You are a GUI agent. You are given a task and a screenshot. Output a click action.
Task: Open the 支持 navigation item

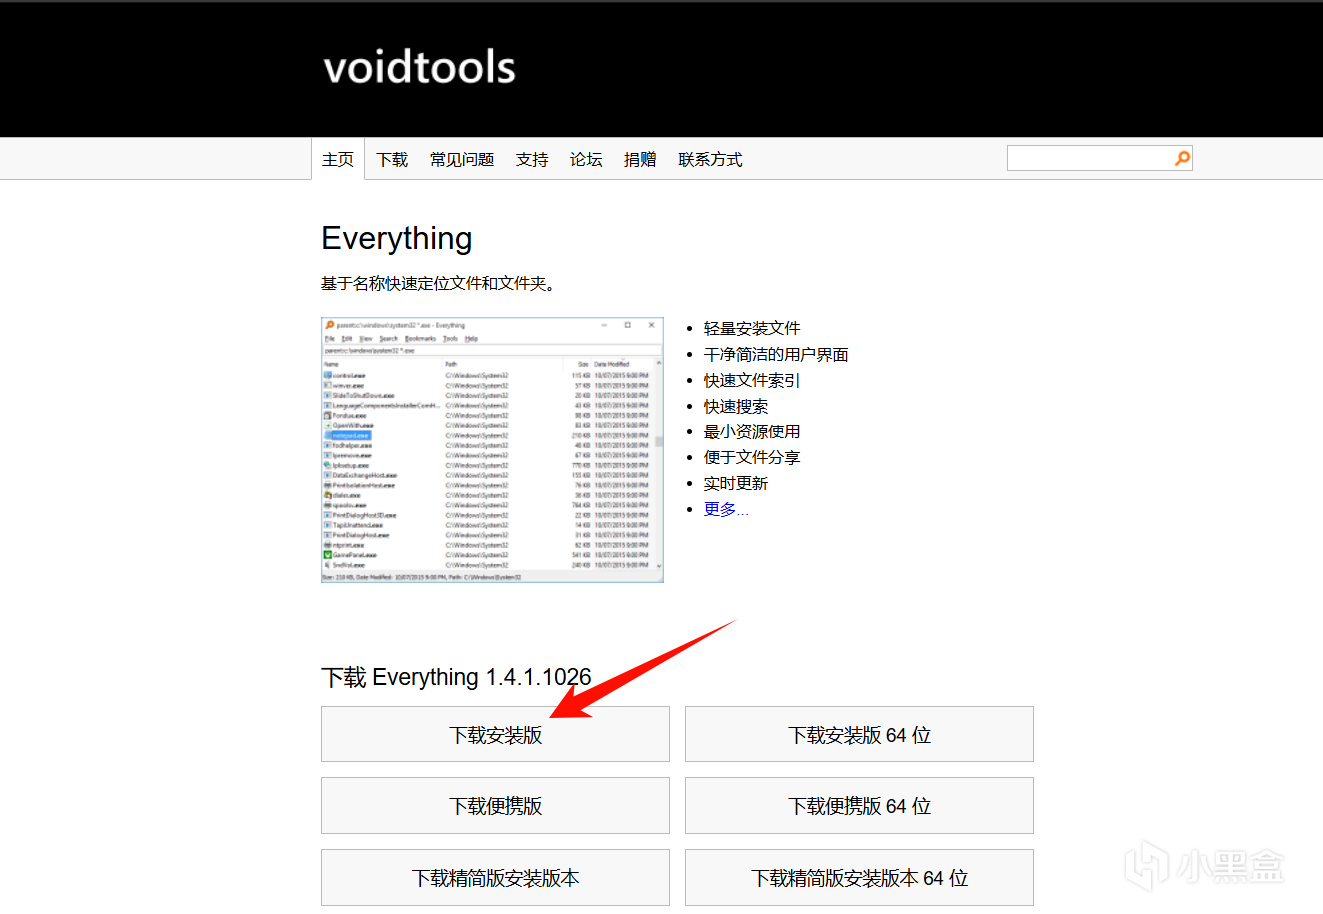tap(532, 159)
